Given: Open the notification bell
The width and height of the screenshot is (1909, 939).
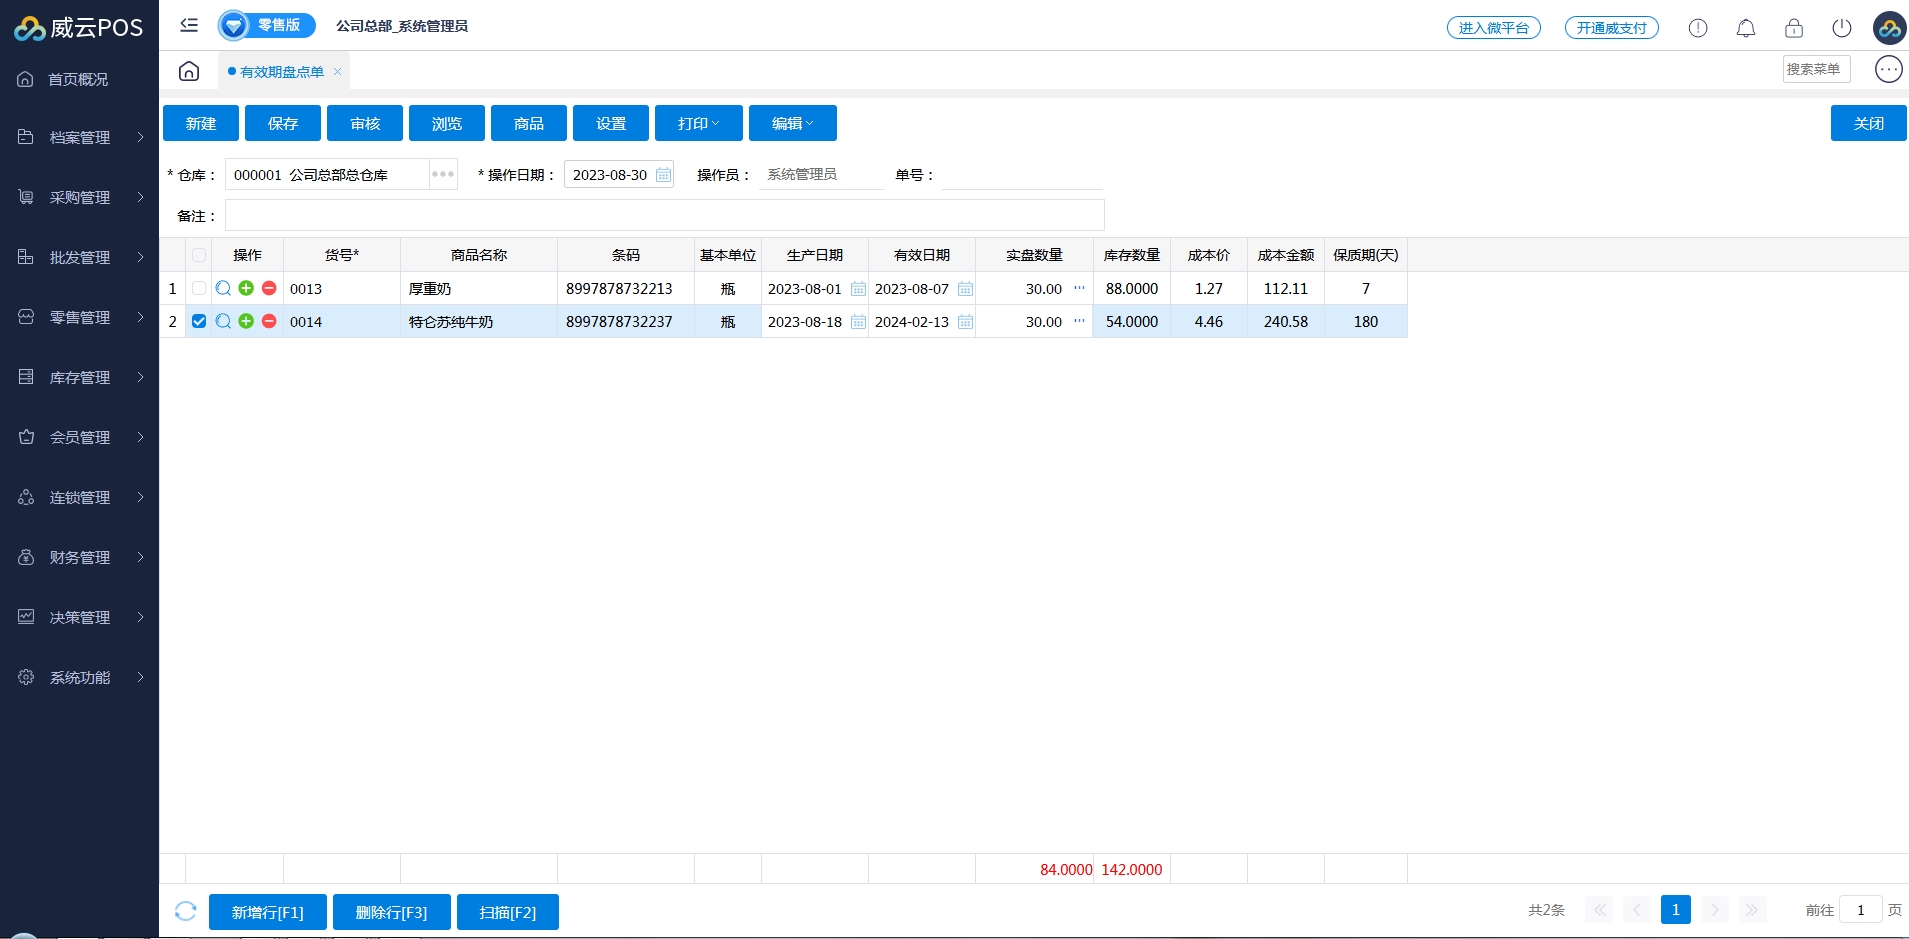Looking at the screenshot, I should (1746, 28).
